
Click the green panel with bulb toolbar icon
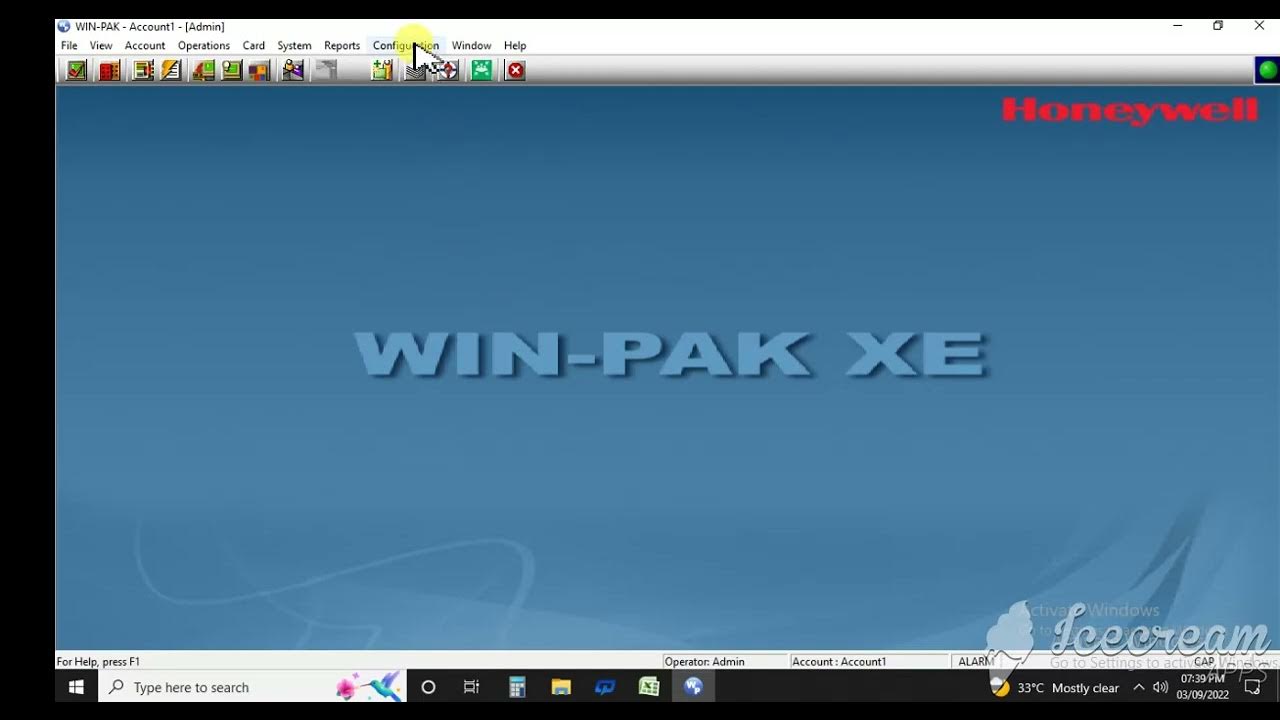coord(232,70)
